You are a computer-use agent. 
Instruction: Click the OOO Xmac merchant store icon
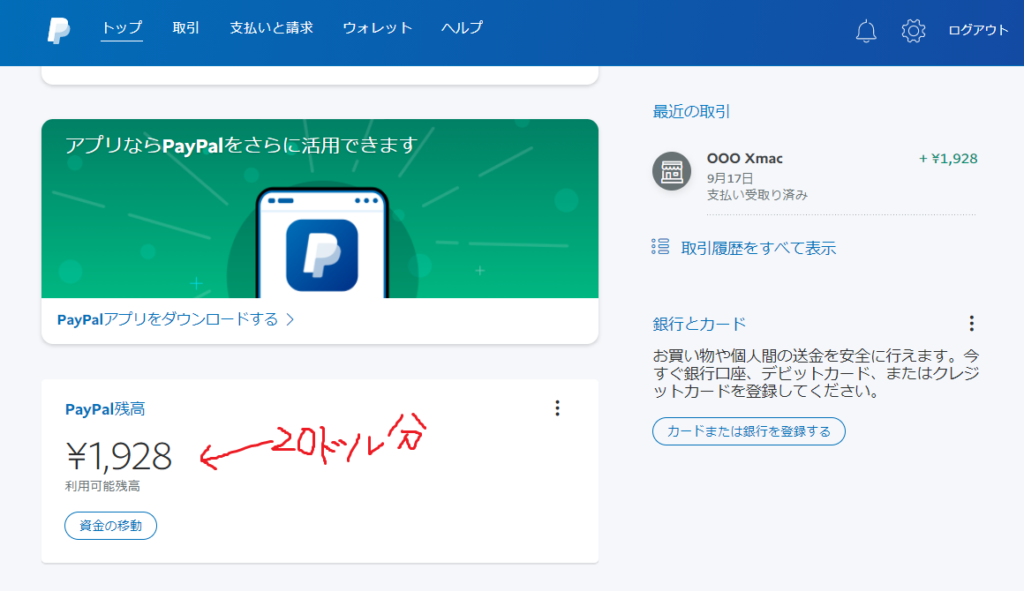pos(671,171)
